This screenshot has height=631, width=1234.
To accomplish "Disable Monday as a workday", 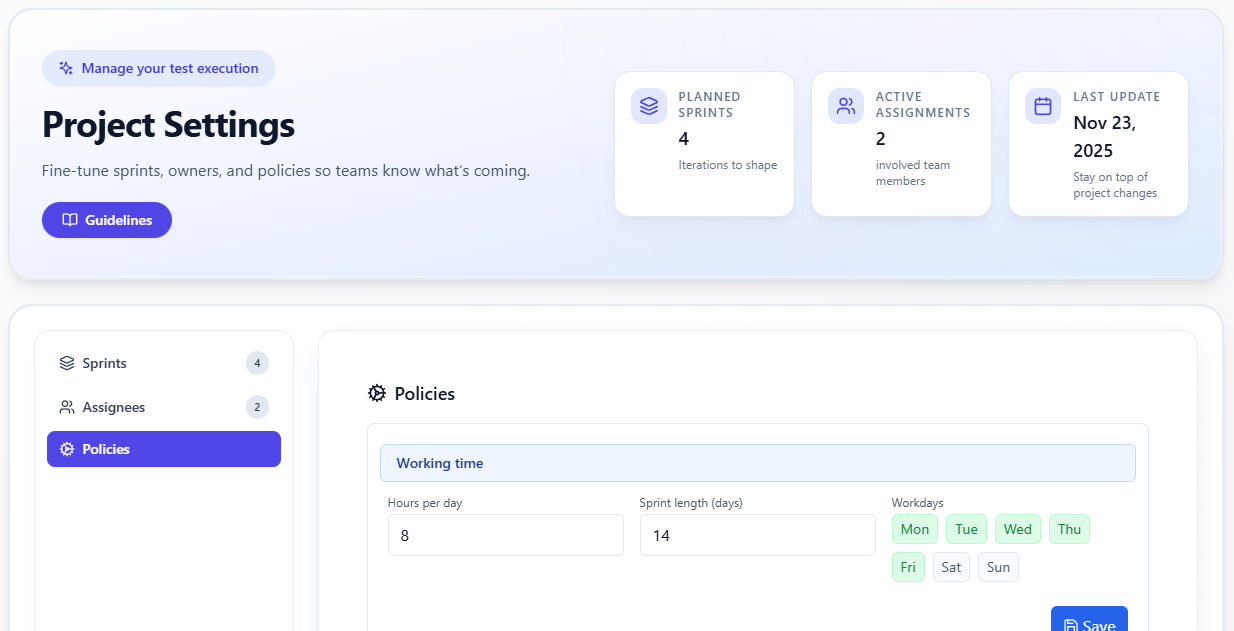I will click(914, 529).
